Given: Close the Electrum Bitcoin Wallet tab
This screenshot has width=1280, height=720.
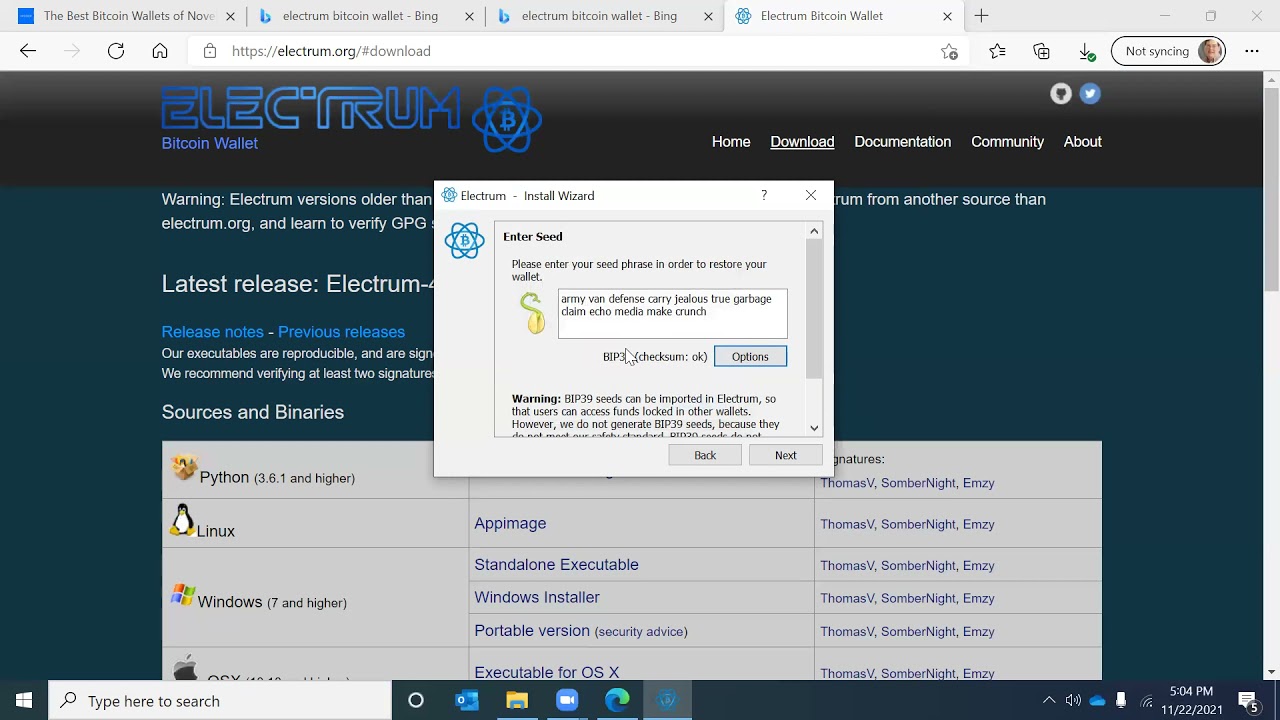Looking at the screenshot, I should pos(947,16).
